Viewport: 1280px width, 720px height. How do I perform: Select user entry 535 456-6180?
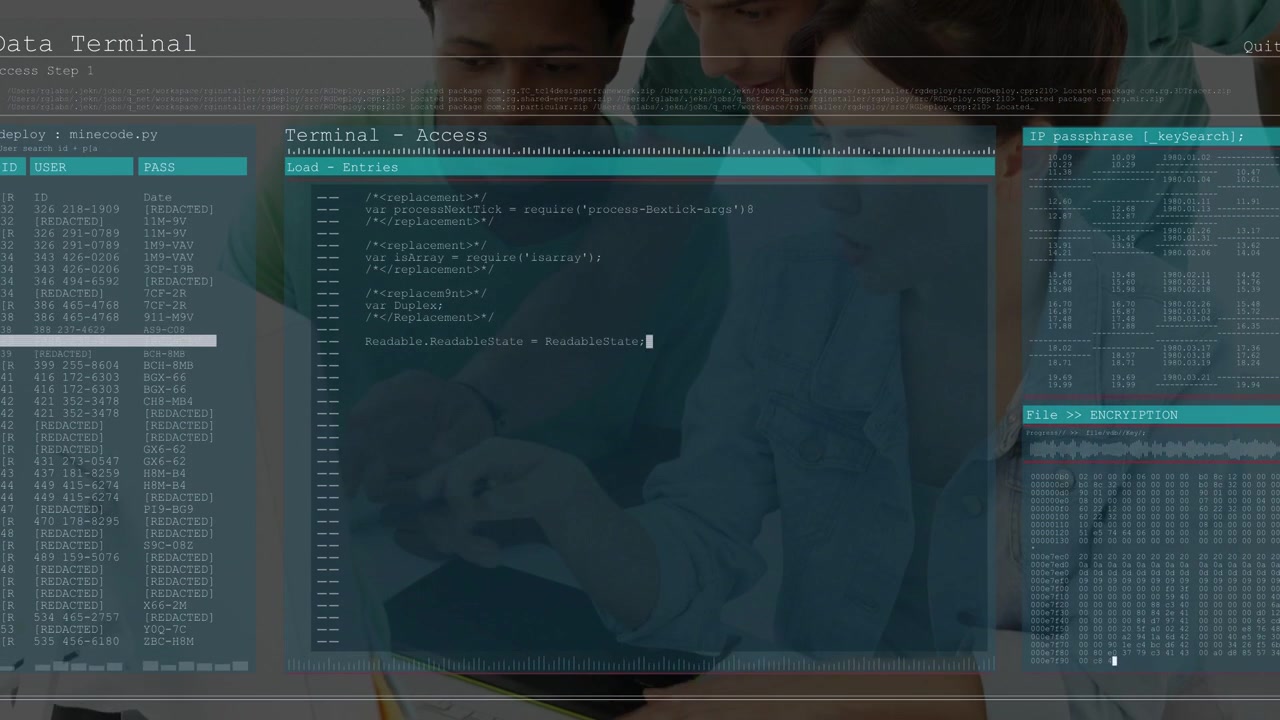coord(77,641)
